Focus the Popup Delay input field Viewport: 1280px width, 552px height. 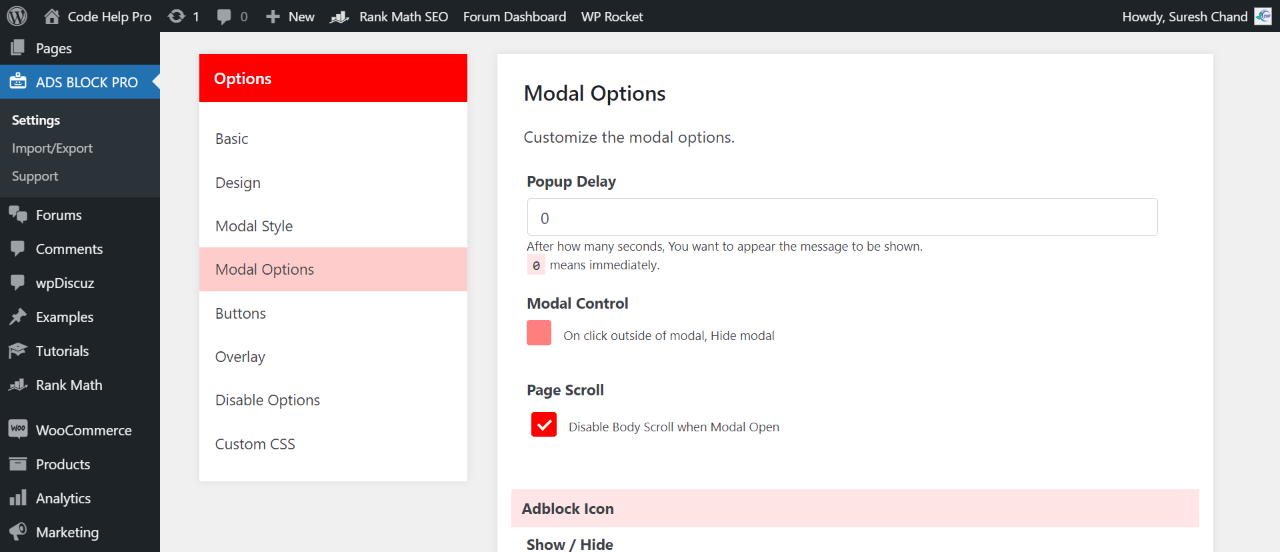842,217
